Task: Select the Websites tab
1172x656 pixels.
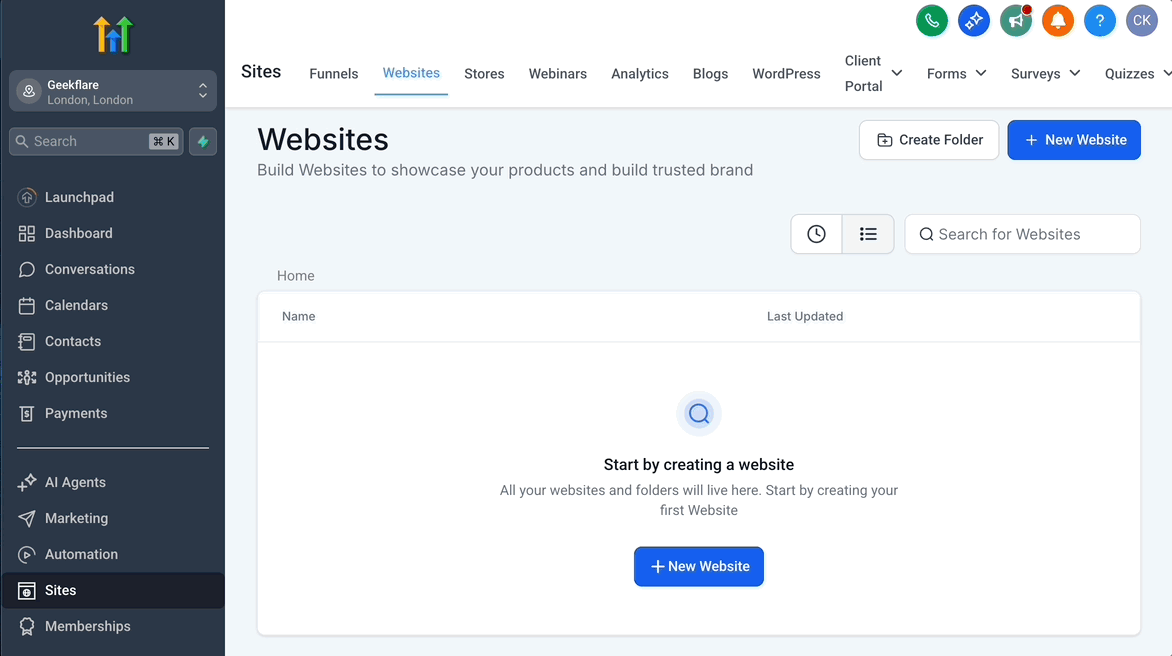Action: point(411,73)
